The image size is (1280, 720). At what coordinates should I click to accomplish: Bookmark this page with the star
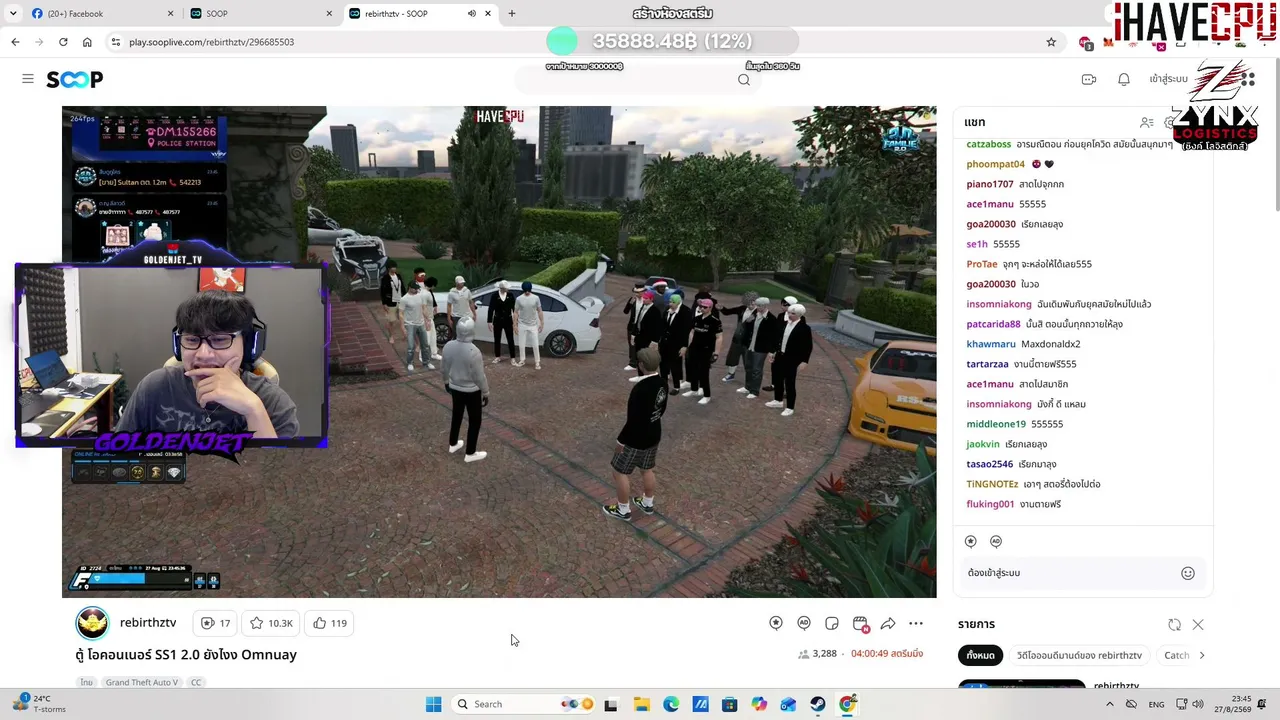[x=1051, y=42]
